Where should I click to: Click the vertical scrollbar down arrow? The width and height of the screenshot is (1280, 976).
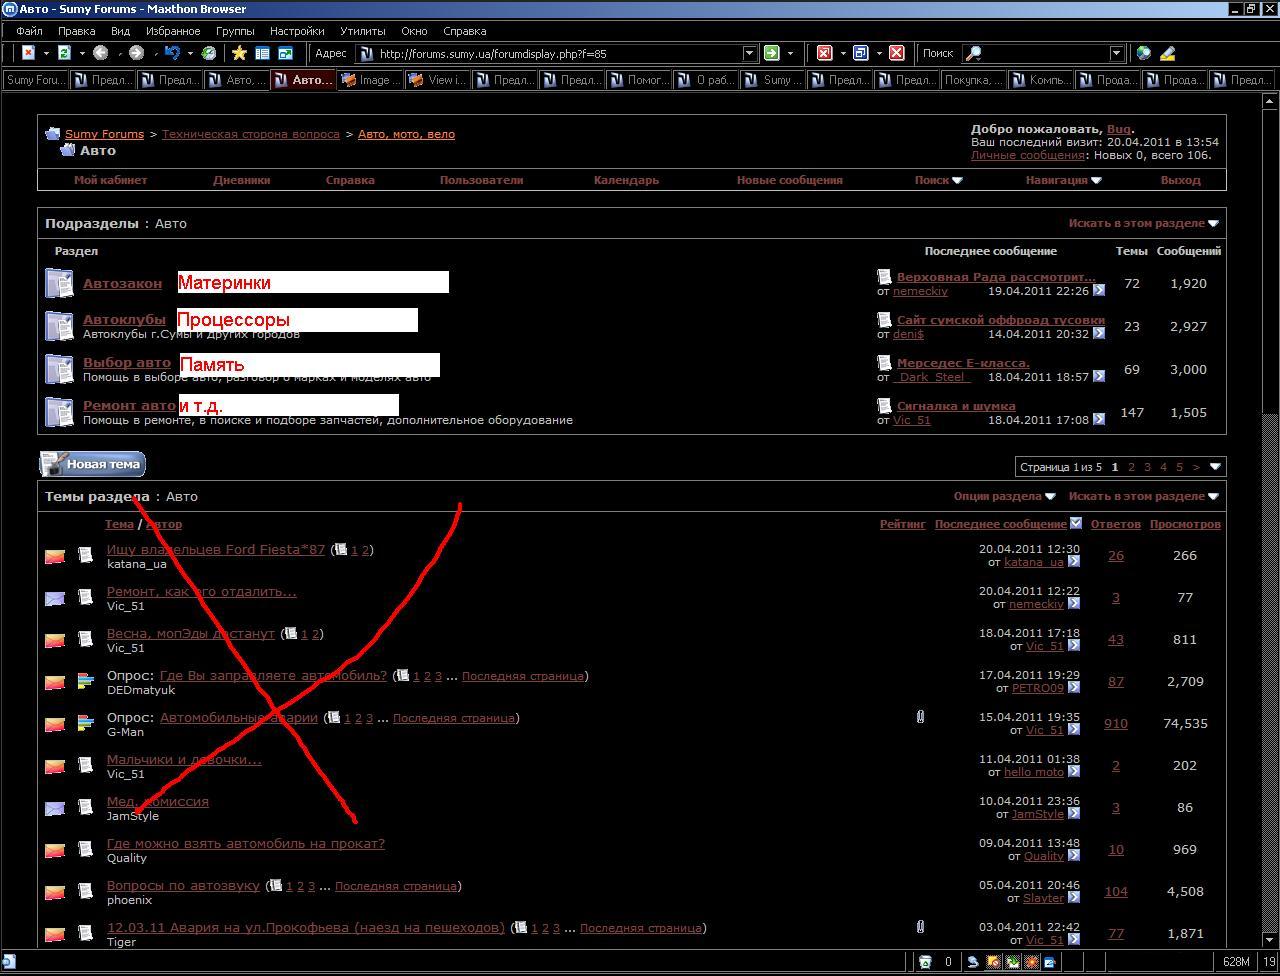1271,941
